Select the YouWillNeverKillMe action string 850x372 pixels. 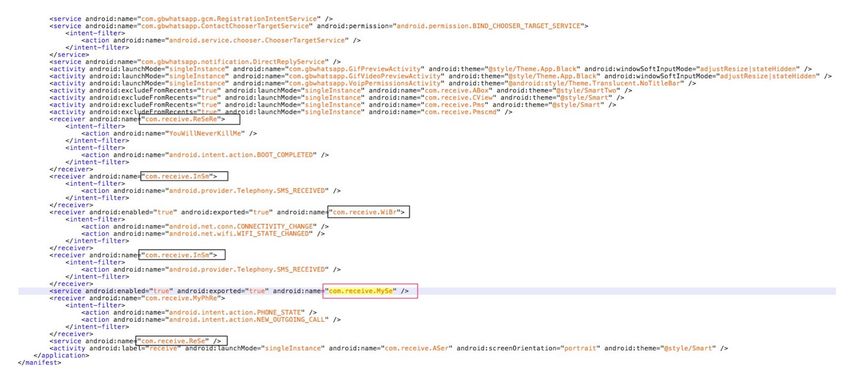click(205, 133)
